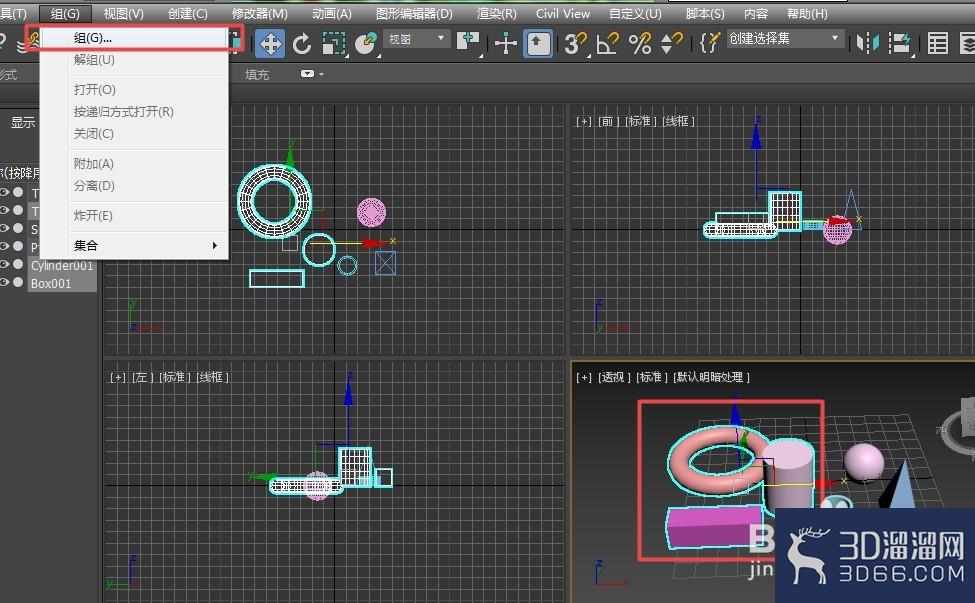
Task: Open the 显示 menu in Scene Explorer
Action: pyautogui.click(x=22, y=122)
